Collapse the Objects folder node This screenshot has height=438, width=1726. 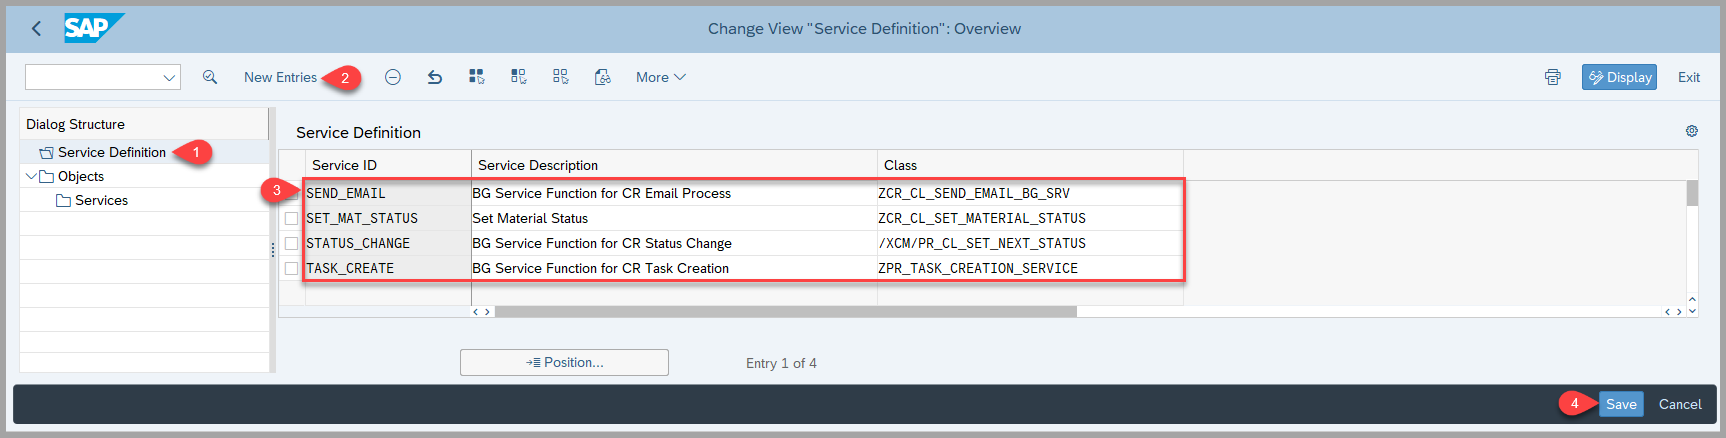(x=31, y=176)
